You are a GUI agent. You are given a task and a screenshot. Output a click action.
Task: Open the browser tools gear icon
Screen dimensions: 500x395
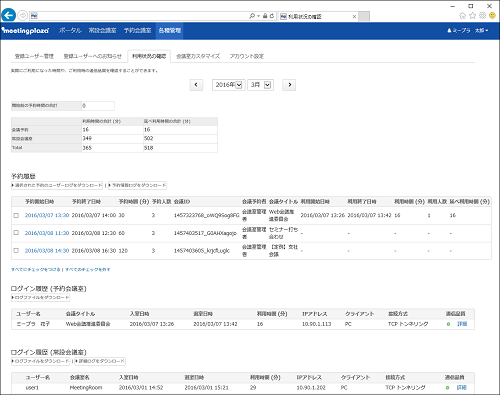coord(482,16)
